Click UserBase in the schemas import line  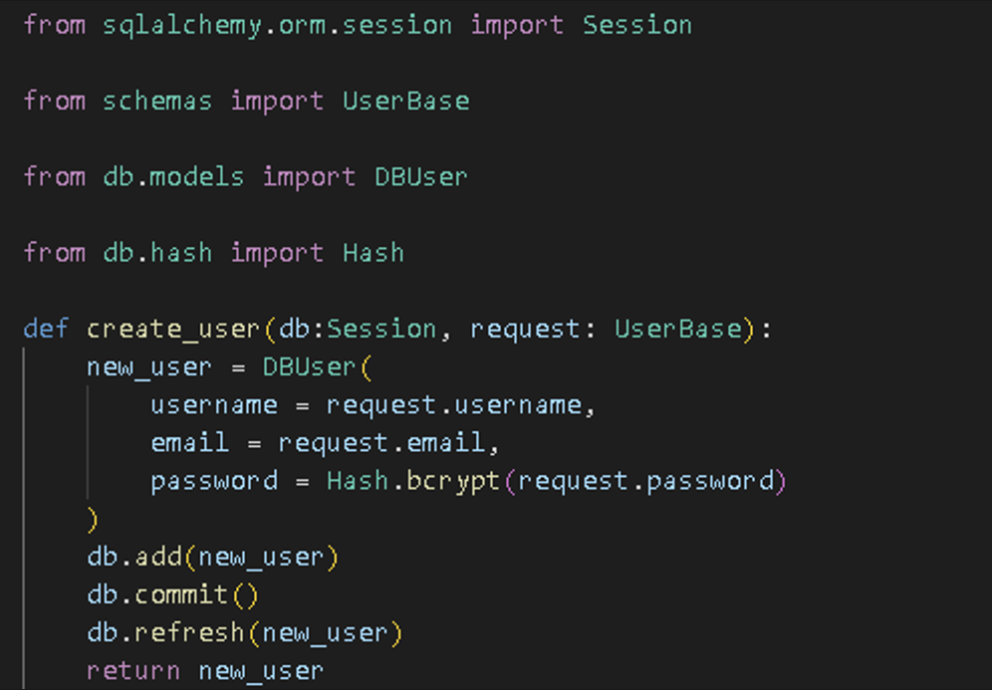pyautogui.click(x=405, y=101)
